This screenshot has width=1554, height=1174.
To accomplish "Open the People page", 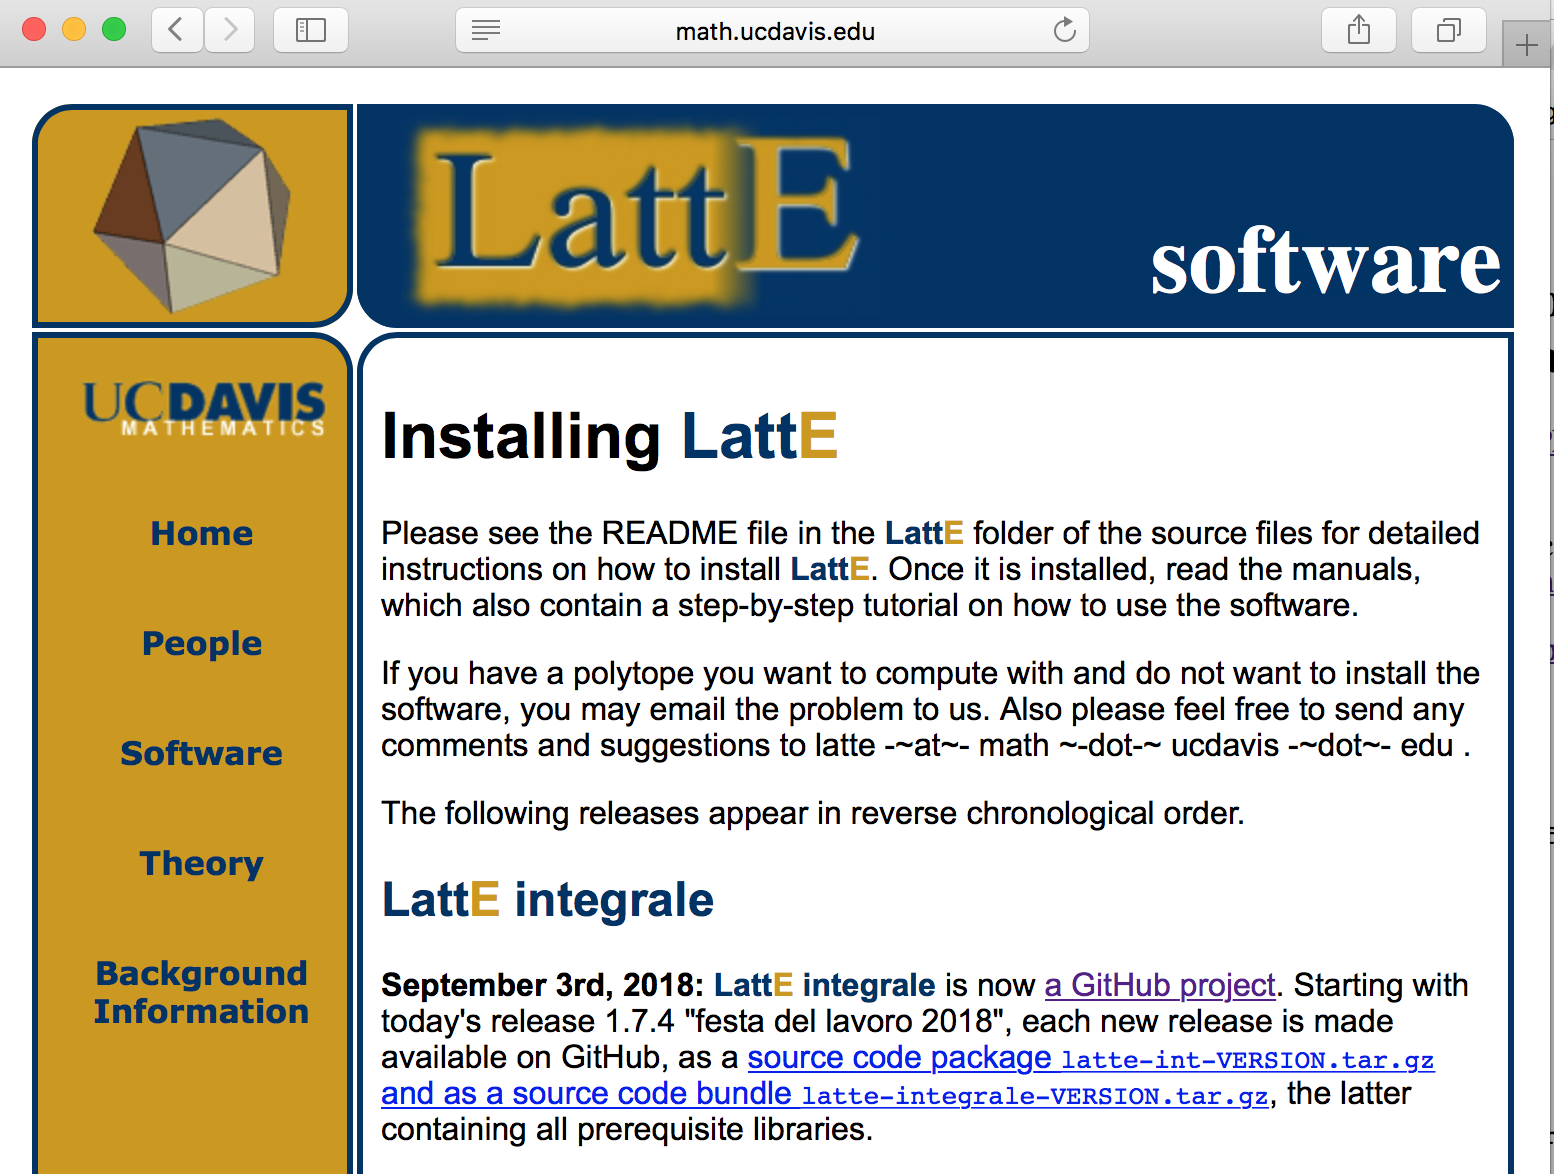I will 202,644.
